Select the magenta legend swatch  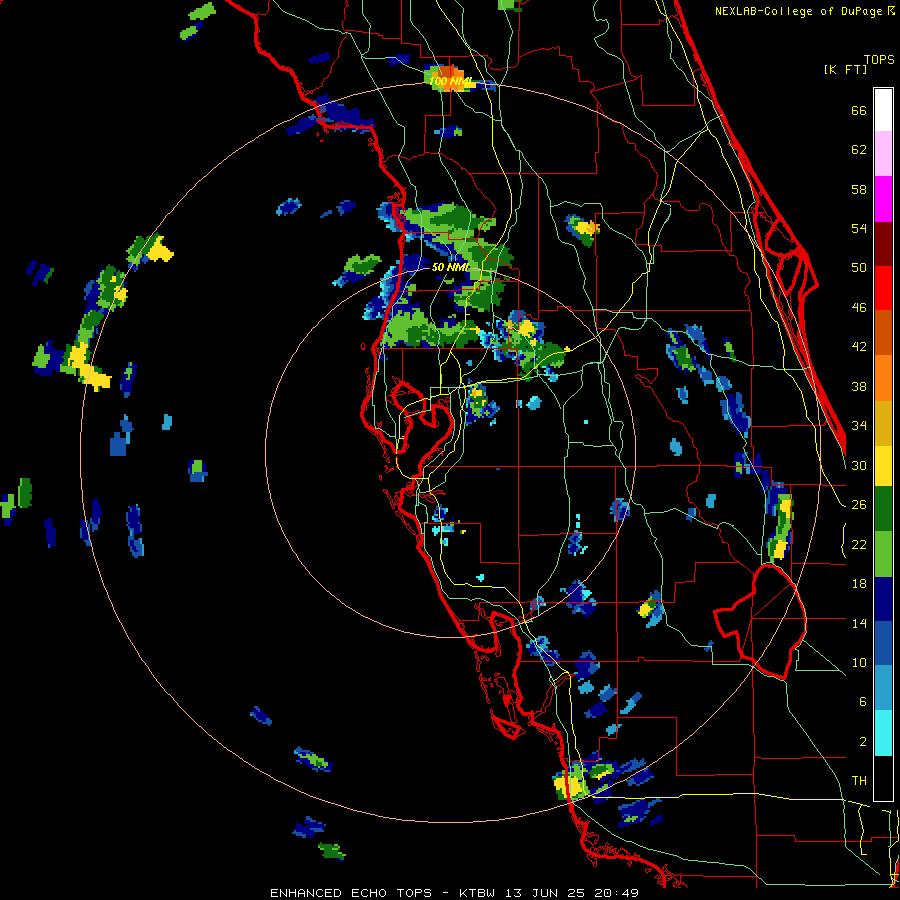point(883,199)
